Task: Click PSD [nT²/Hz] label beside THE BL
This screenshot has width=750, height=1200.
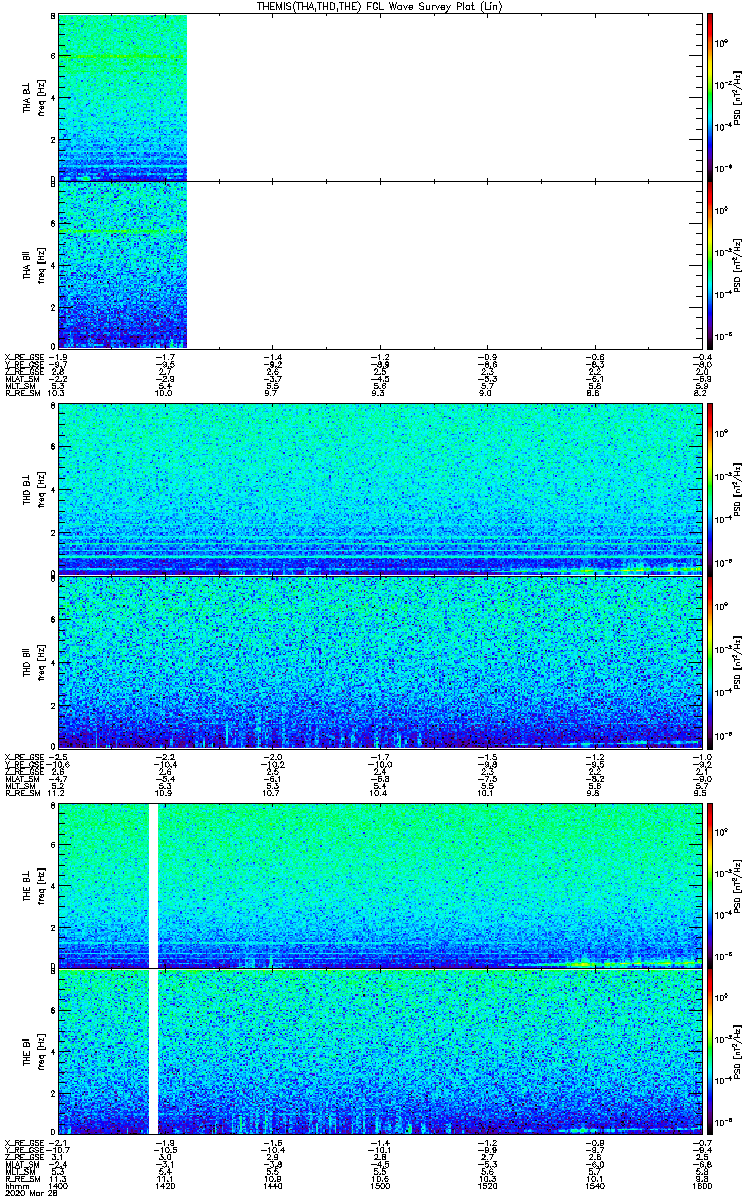Action: [x=740, y=885]
